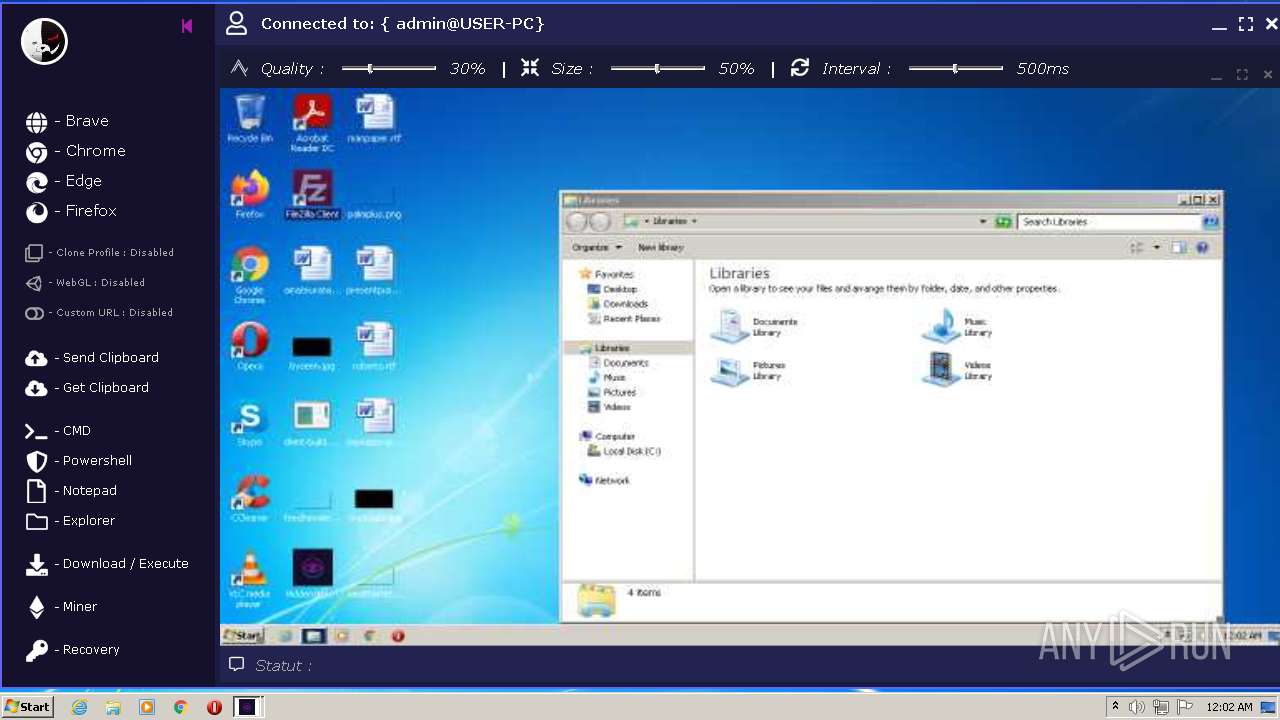The width and height of the screenshot is (1280, 720).
Task: Click Send Clipboard
Action: pyautogui.click(x=92, y=358)
